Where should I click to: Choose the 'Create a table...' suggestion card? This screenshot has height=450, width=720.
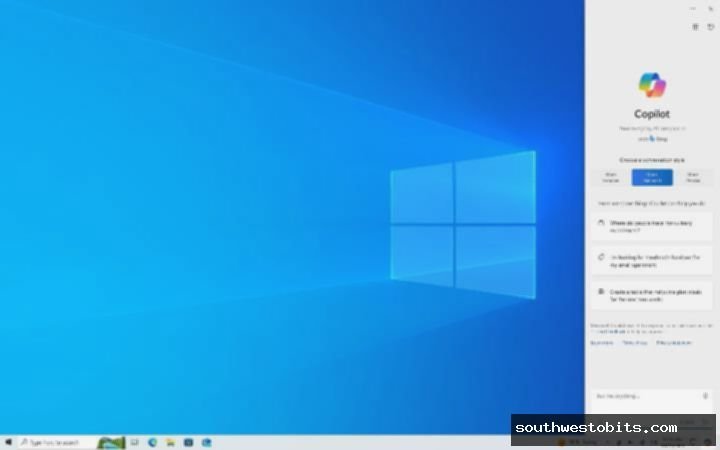coord(652,295)
